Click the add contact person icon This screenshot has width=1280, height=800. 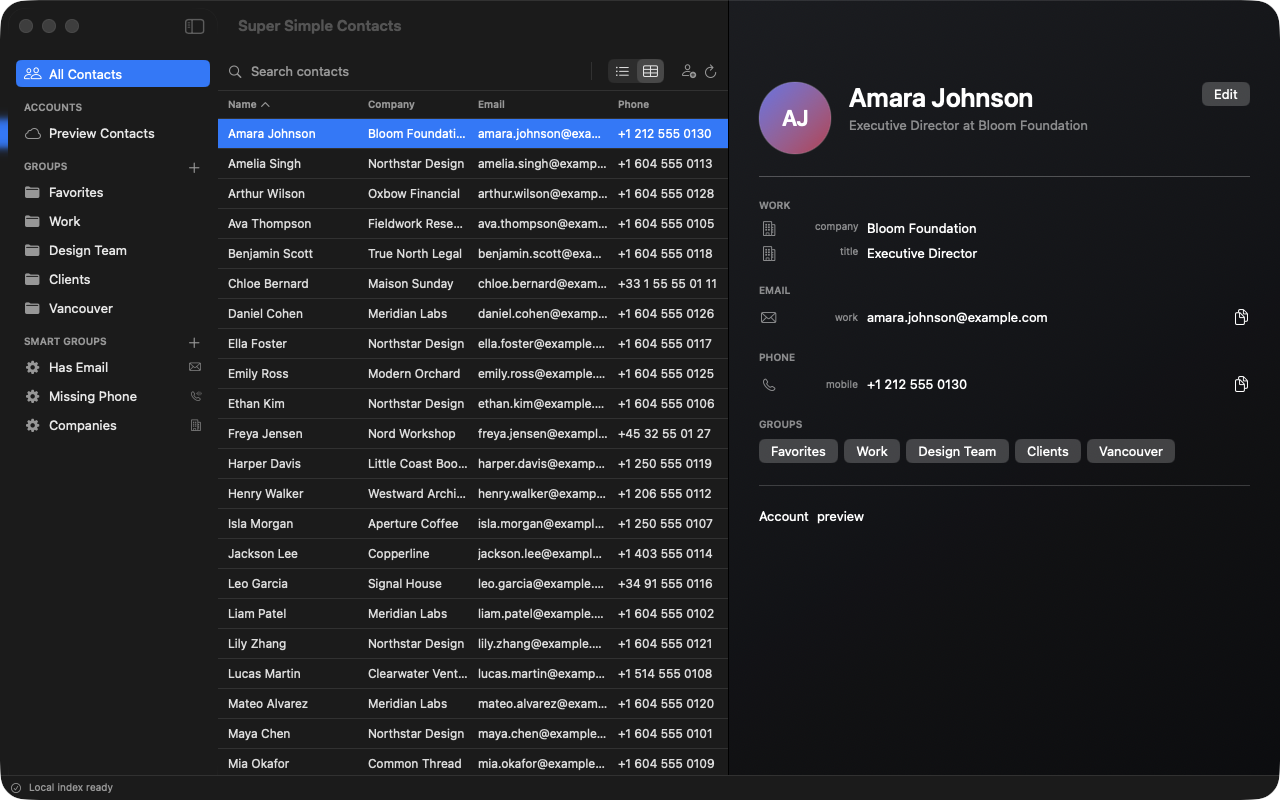click(x=688, y=71)
